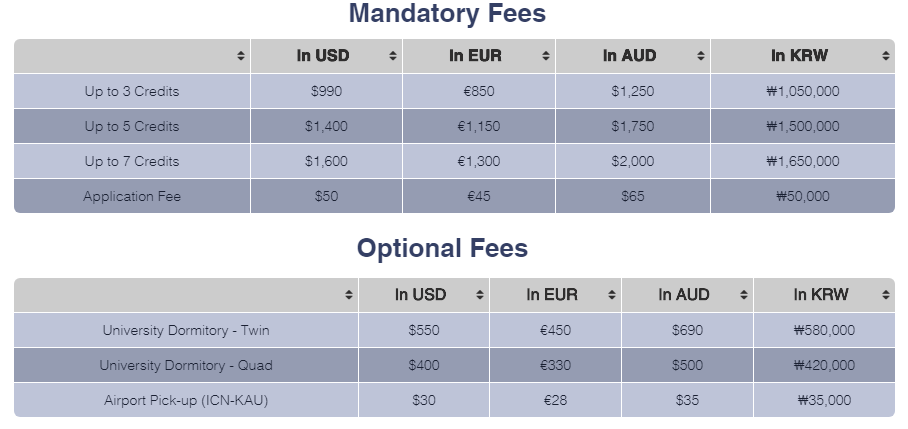Click University Dormitory - Twin row label

(186, 330)
